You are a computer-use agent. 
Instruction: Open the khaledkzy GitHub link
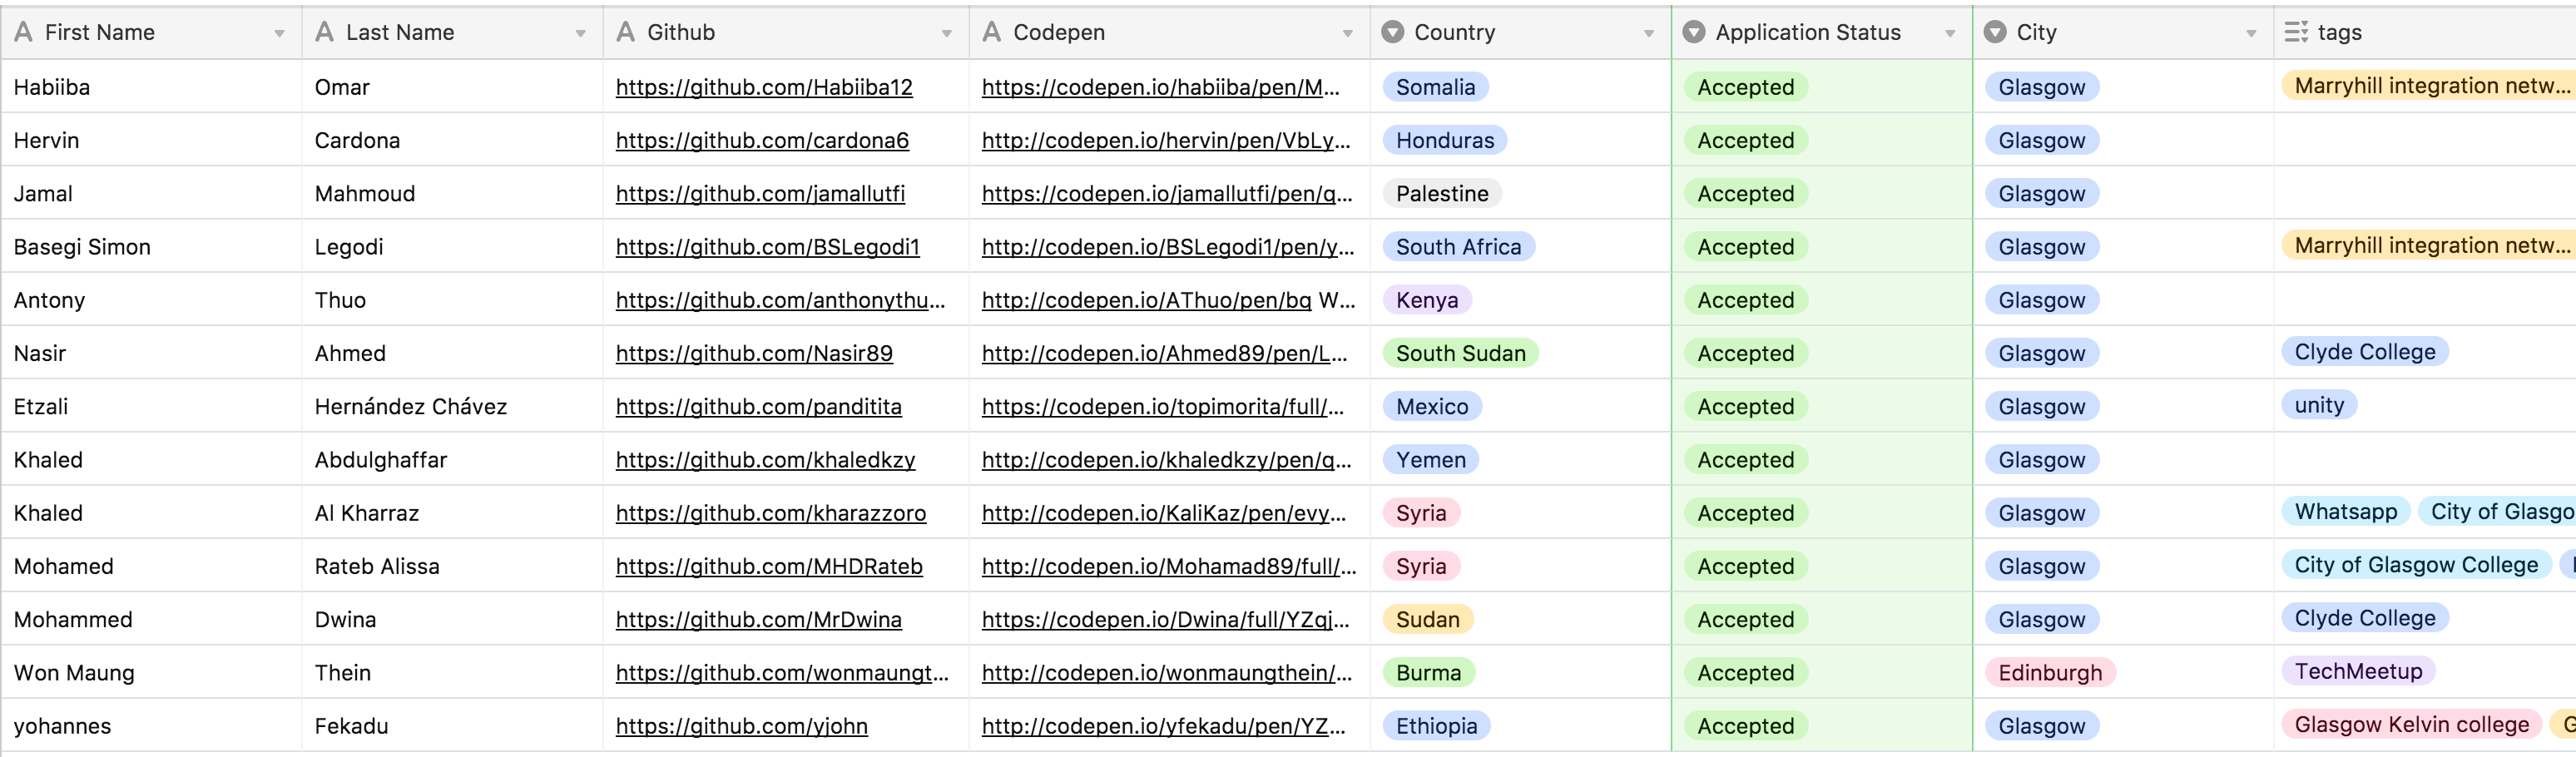765,459
